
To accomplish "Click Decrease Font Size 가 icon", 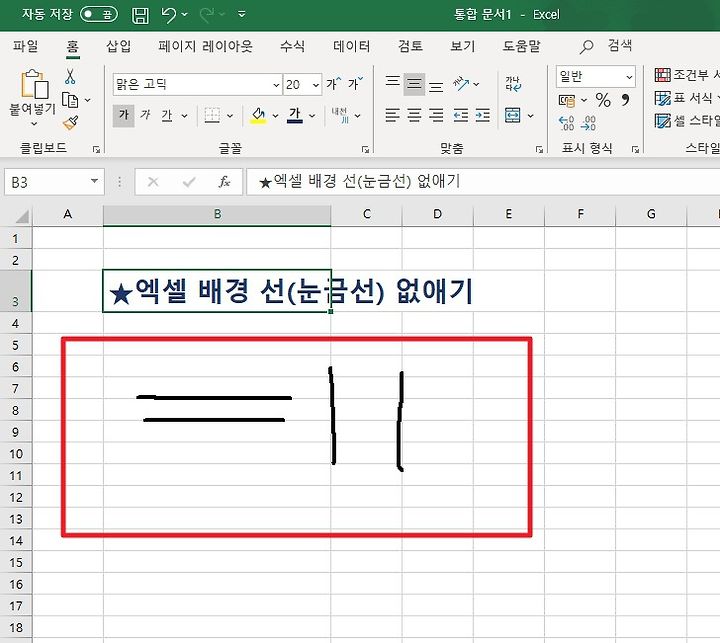I will tap(355, 83).
